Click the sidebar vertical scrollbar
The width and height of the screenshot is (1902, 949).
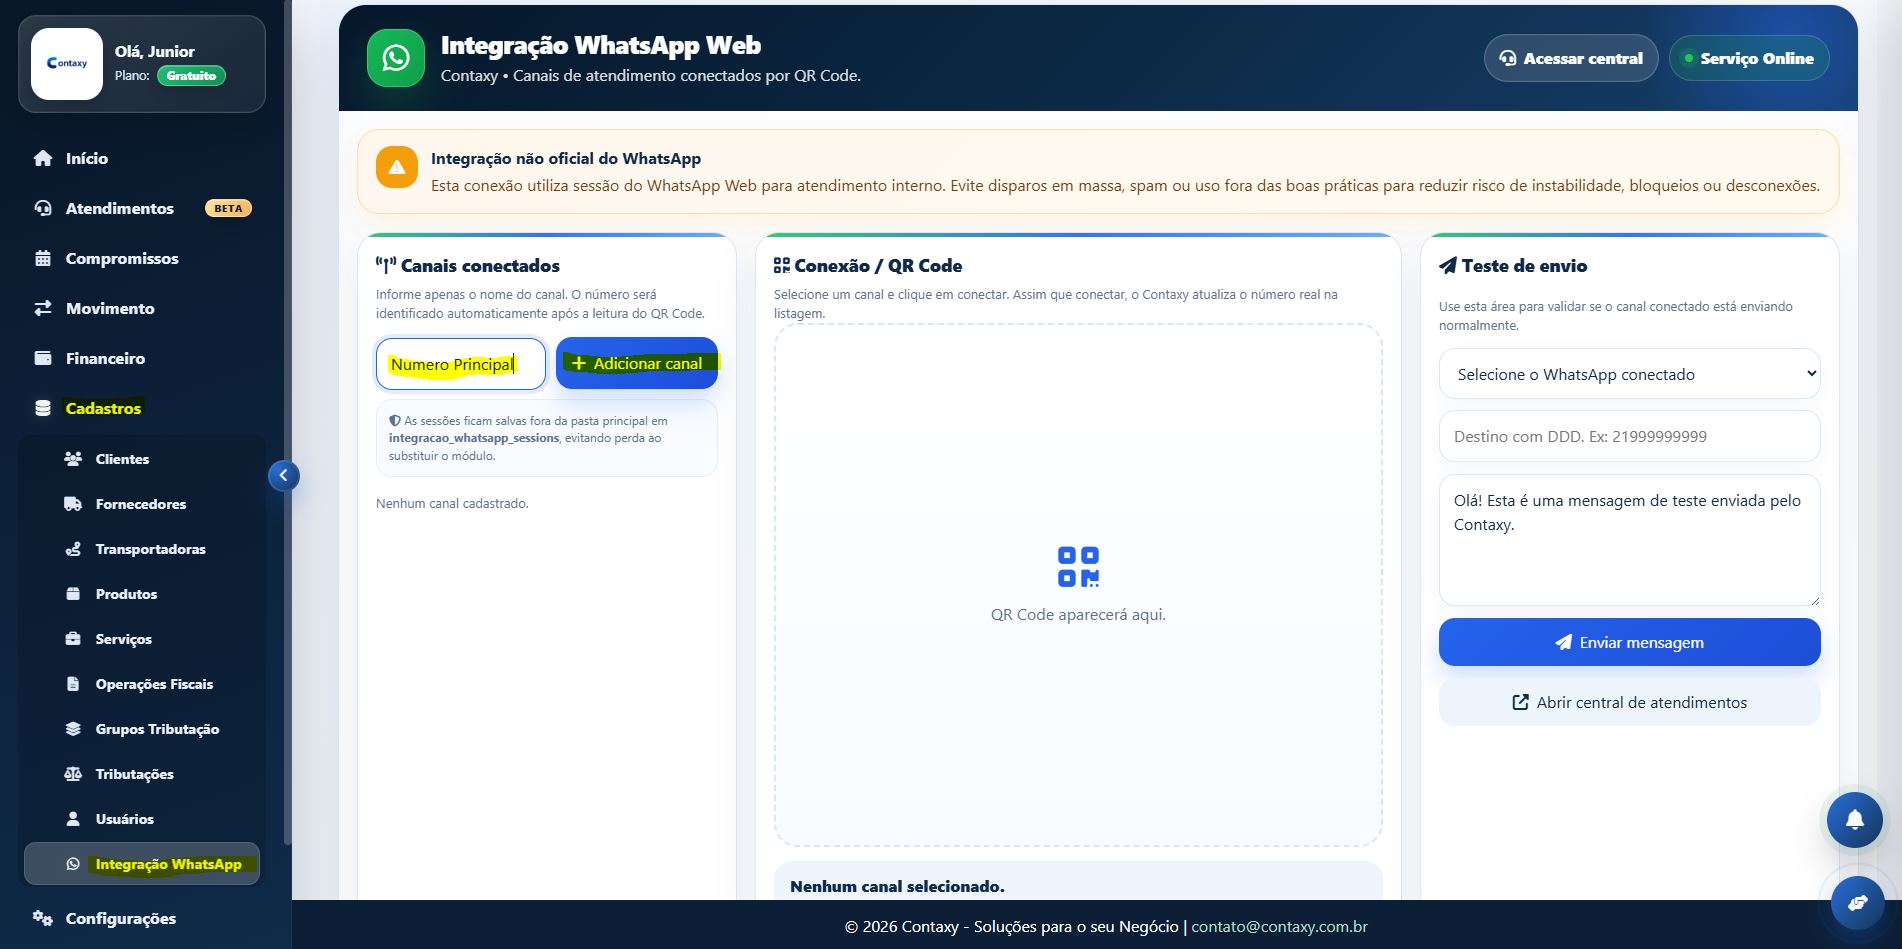click(x=288, y=420)
